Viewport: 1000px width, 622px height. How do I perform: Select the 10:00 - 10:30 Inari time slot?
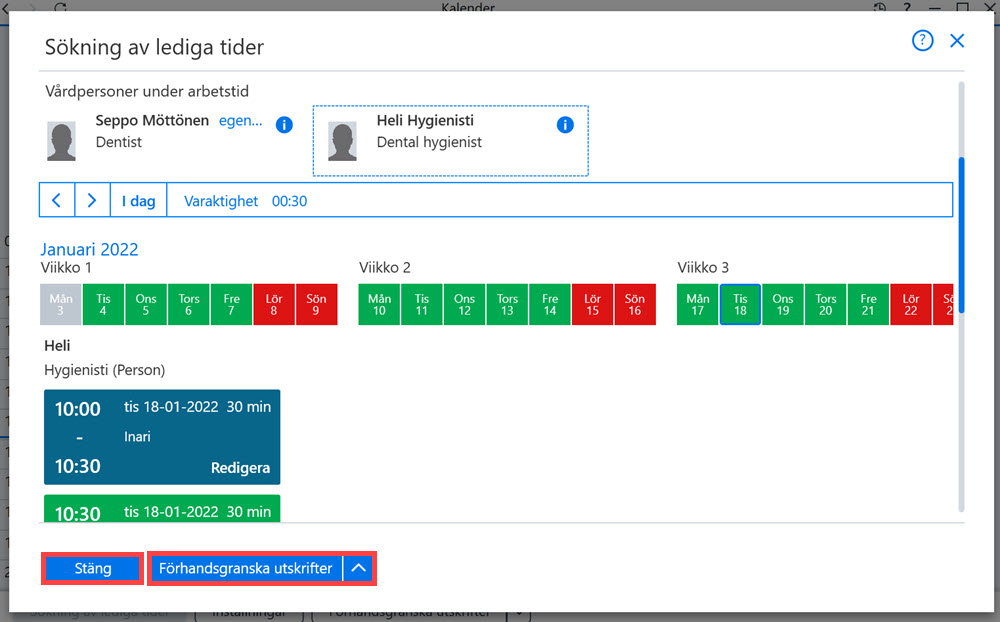[162, 437]
